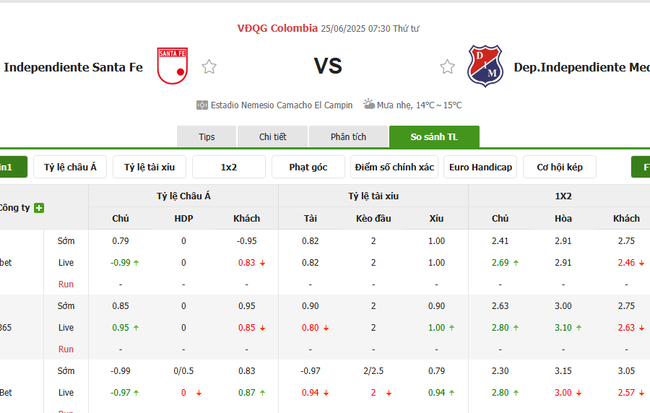Select the 1x2 filter button
The height and width of the screenshot is (413, 650).
coord(229,167)
